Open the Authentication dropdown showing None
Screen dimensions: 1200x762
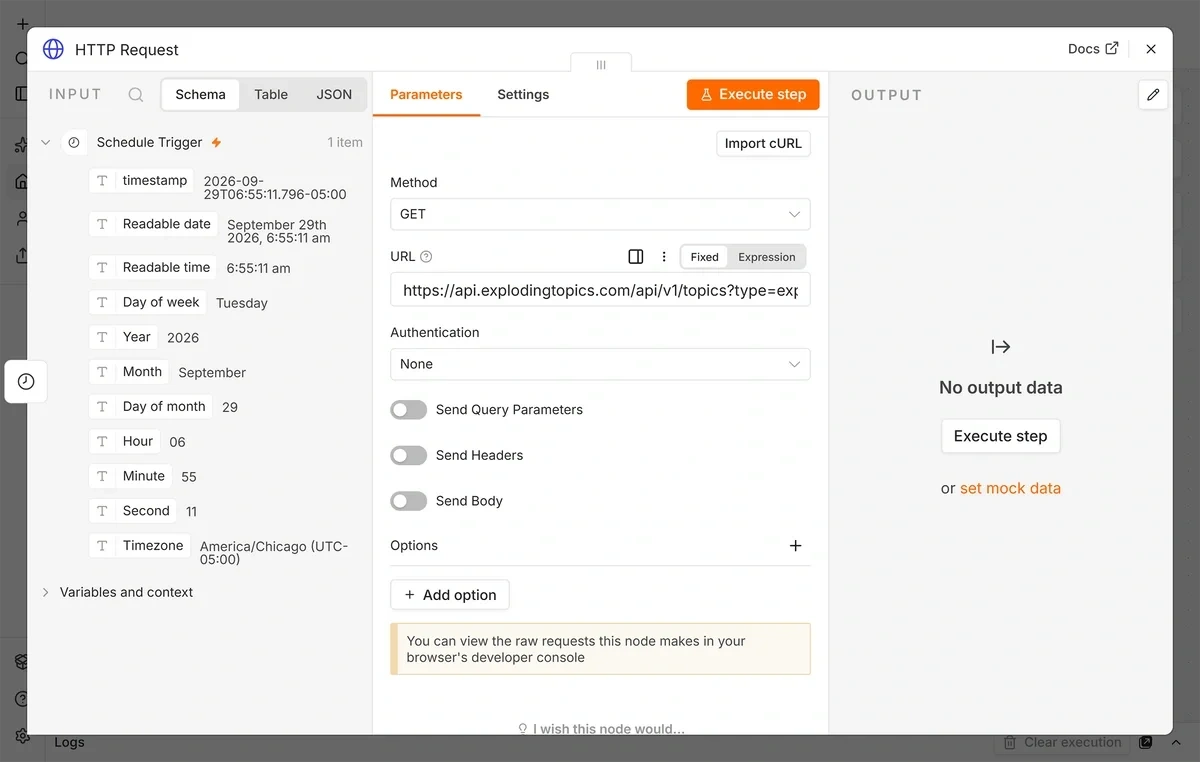pyautogui.click(x=600, y=364)
